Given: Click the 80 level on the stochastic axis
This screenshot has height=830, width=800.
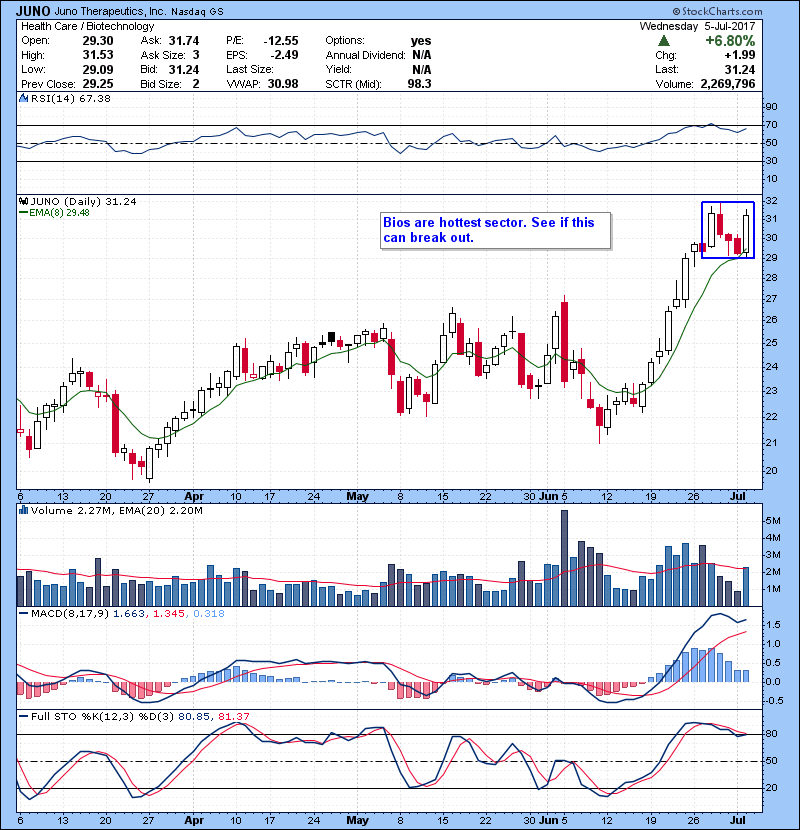Looking at the screenshot, I should point(771,734).
